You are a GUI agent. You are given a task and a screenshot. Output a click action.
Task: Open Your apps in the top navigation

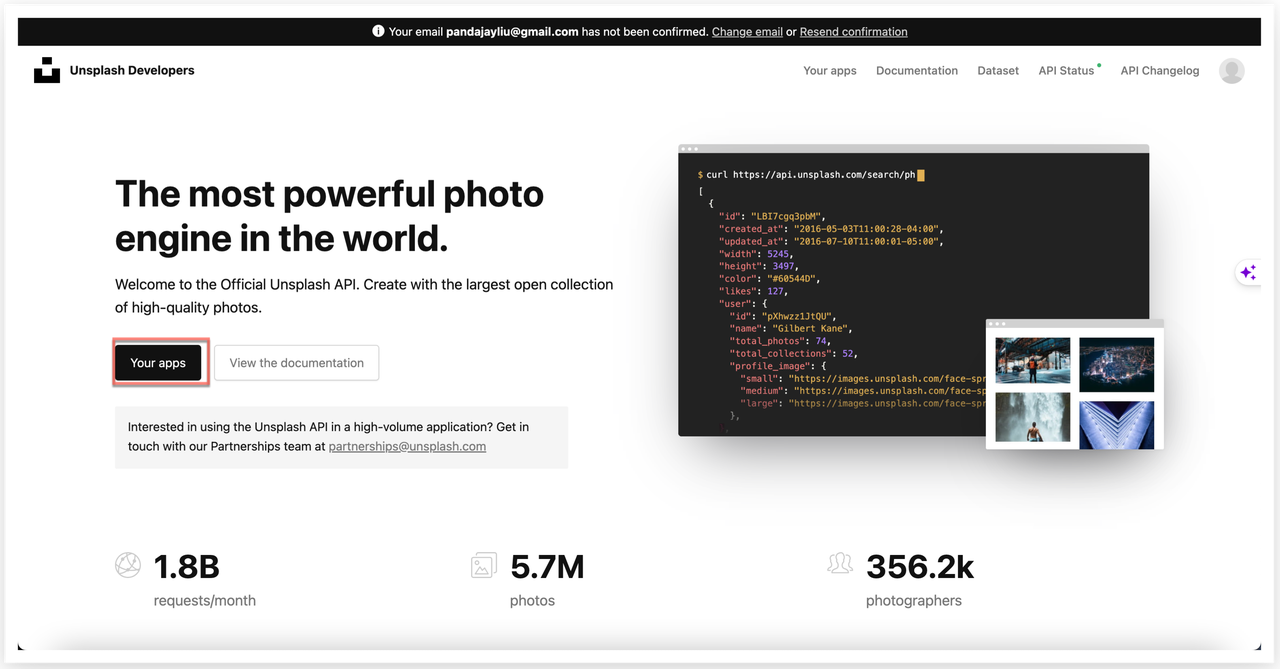pyautogui.click(x=830, y=71)
